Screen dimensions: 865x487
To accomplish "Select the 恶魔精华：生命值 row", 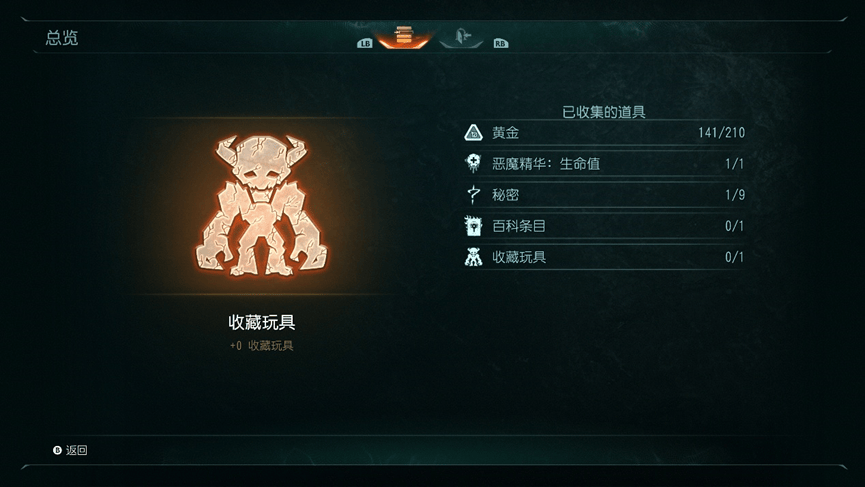I will (605, 163).
